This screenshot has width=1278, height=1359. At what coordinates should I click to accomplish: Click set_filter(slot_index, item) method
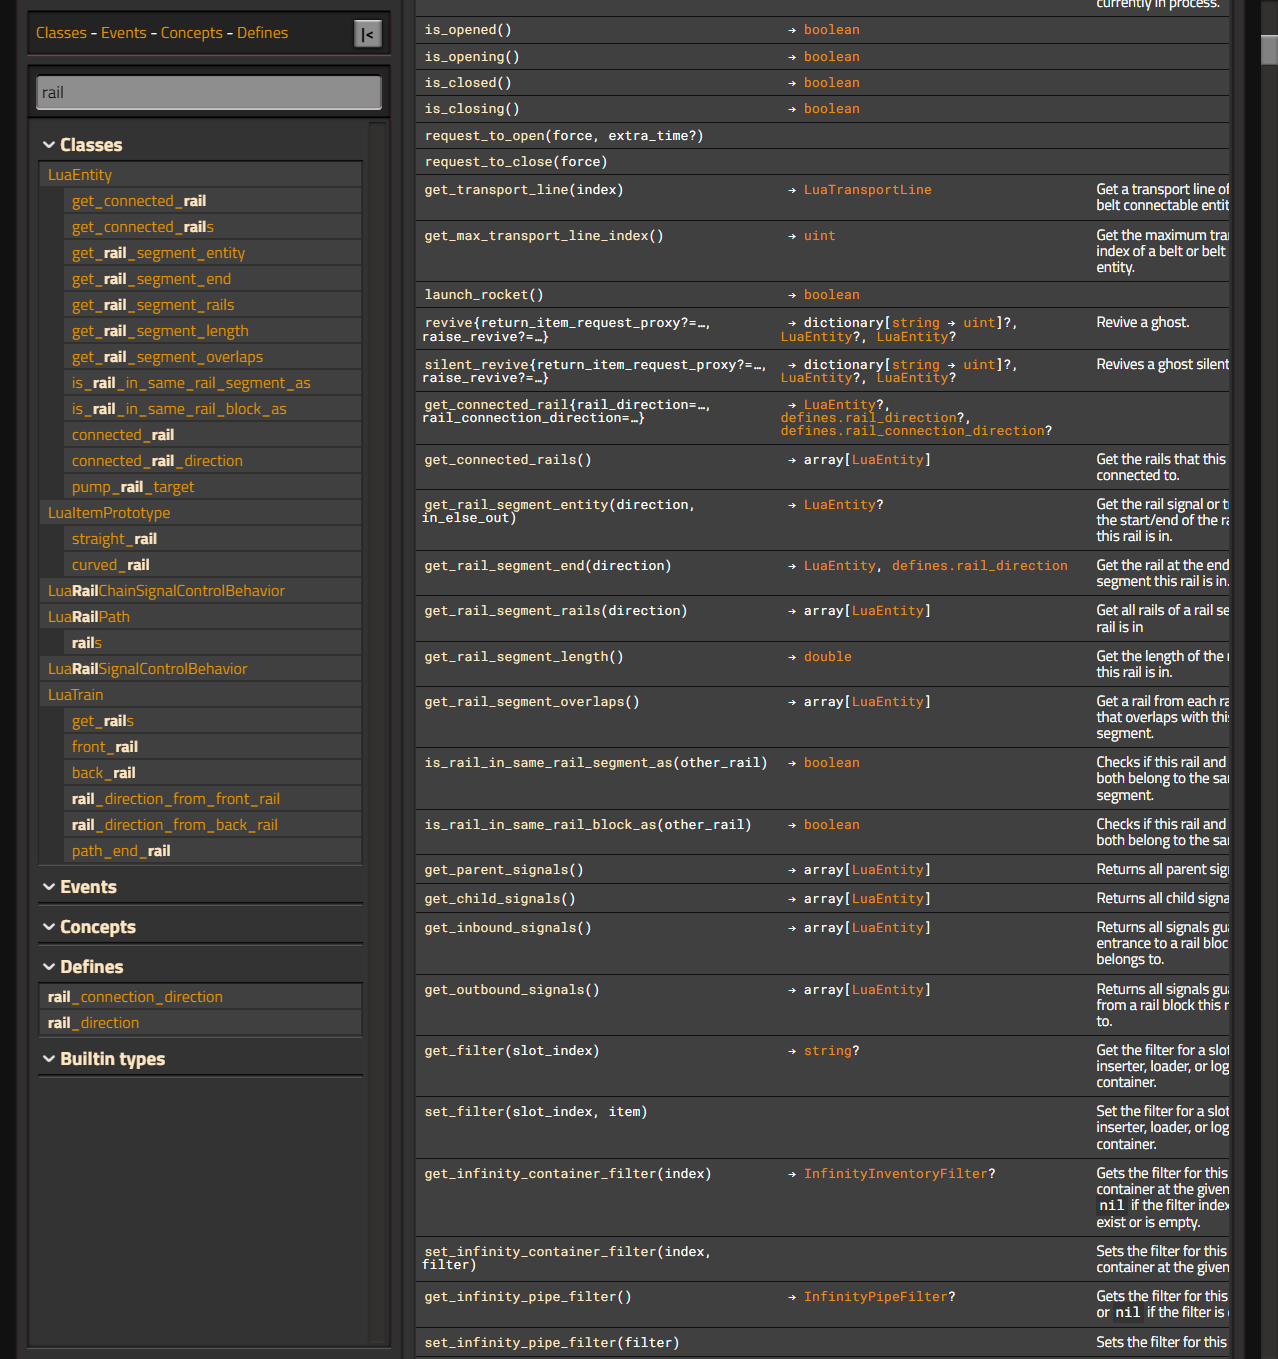(x=536, y=1112)
